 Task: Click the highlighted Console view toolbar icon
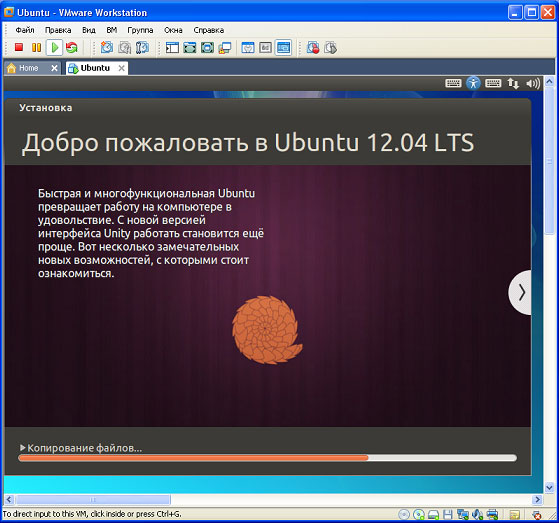283,47
